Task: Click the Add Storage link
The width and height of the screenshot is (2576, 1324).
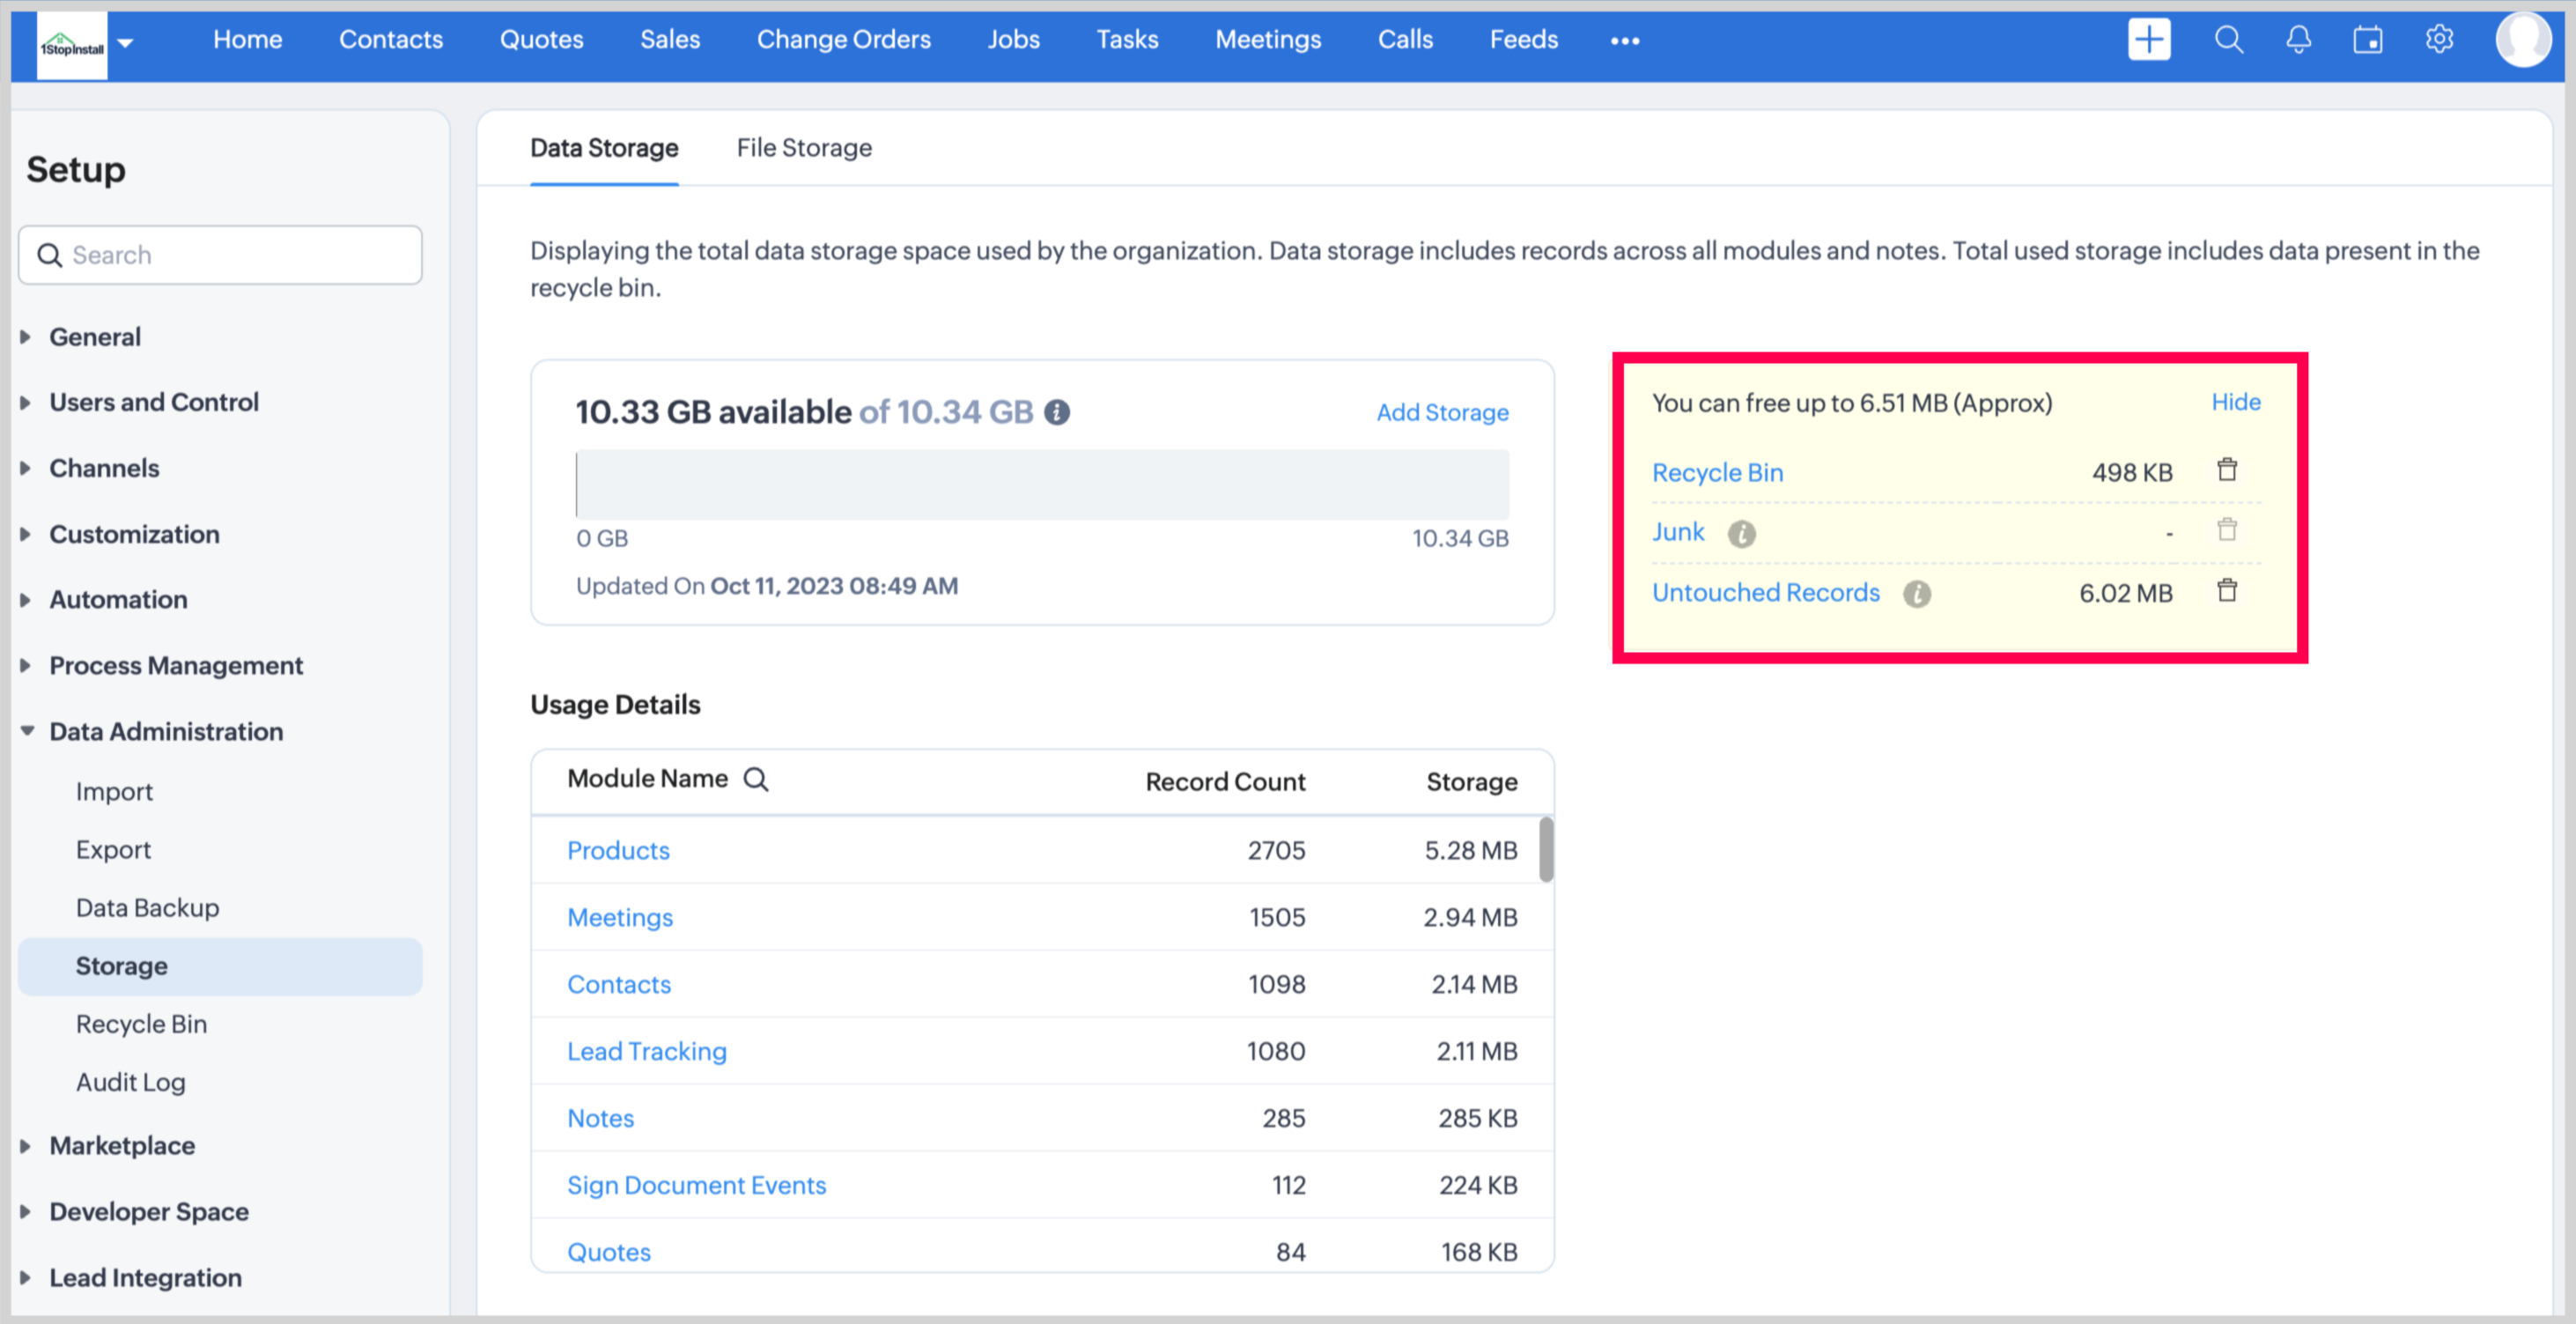Action: (x=1441, y=412)
